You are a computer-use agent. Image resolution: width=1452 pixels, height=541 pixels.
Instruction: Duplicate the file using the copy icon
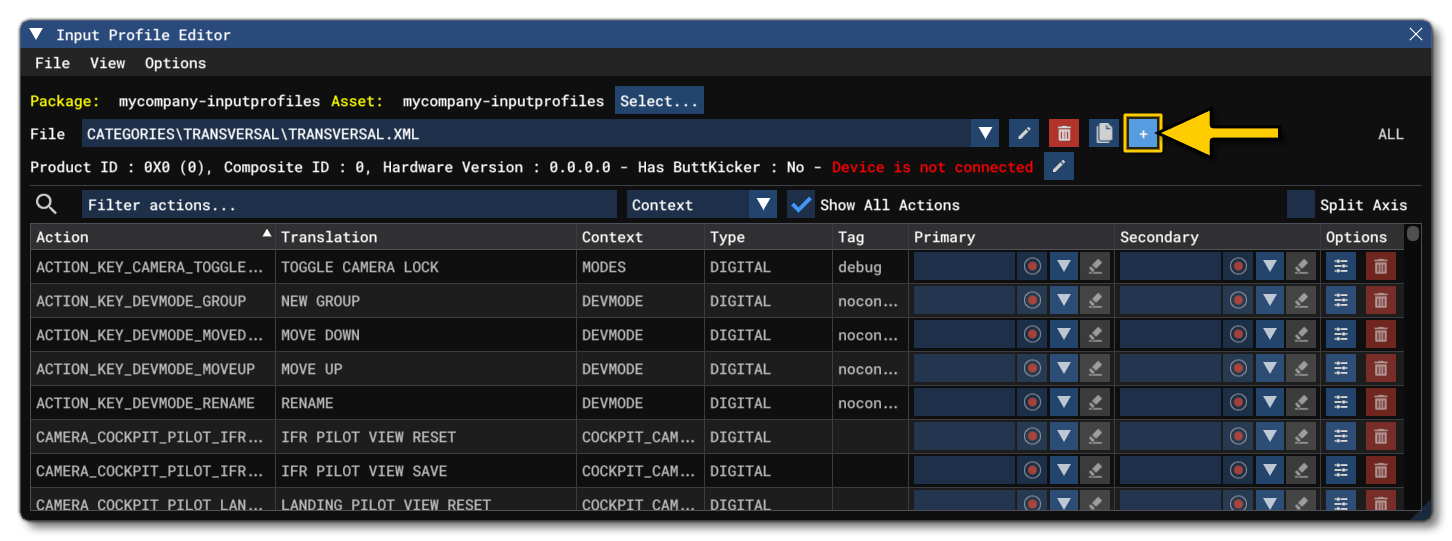(x=1103, y=133)
